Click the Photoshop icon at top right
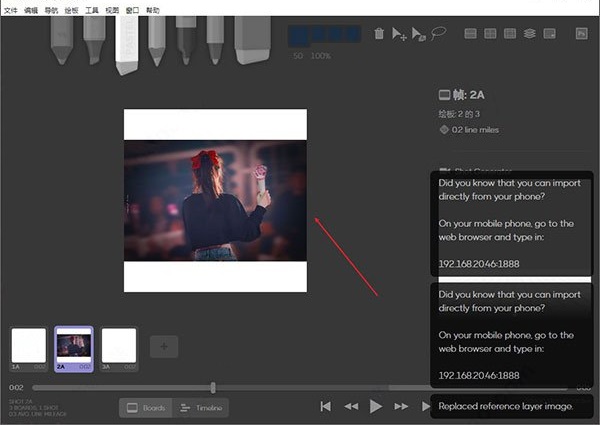 [x=581, y=34]
